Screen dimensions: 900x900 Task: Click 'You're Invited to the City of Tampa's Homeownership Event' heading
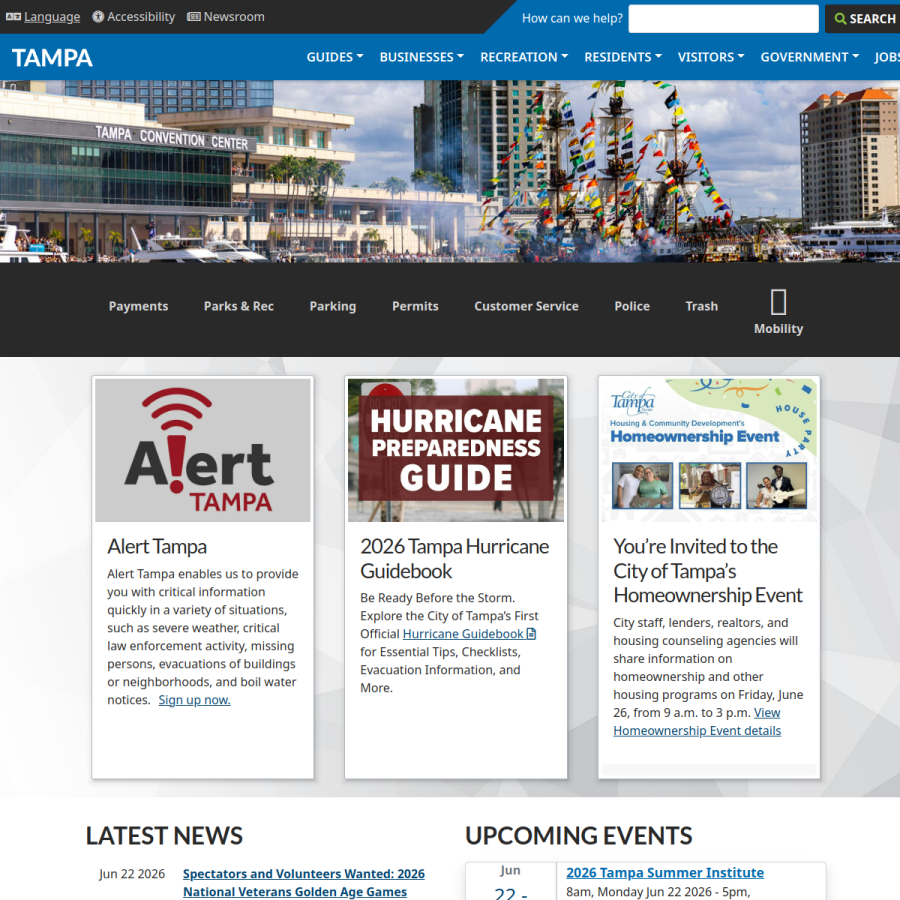coord(708,571)
